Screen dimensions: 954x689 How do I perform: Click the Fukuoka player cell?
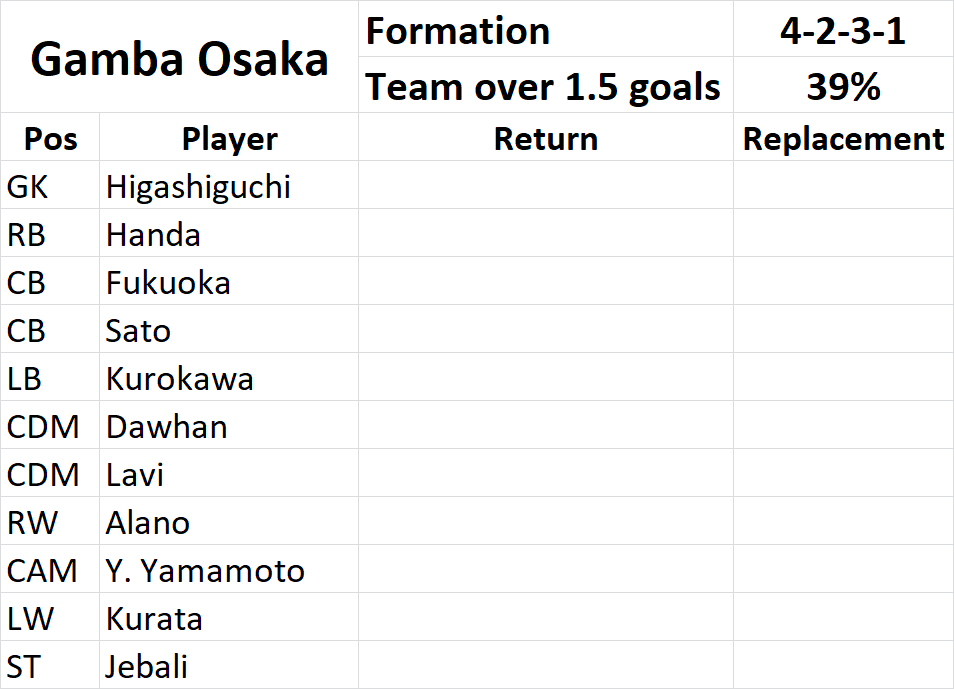pos(229,281)
